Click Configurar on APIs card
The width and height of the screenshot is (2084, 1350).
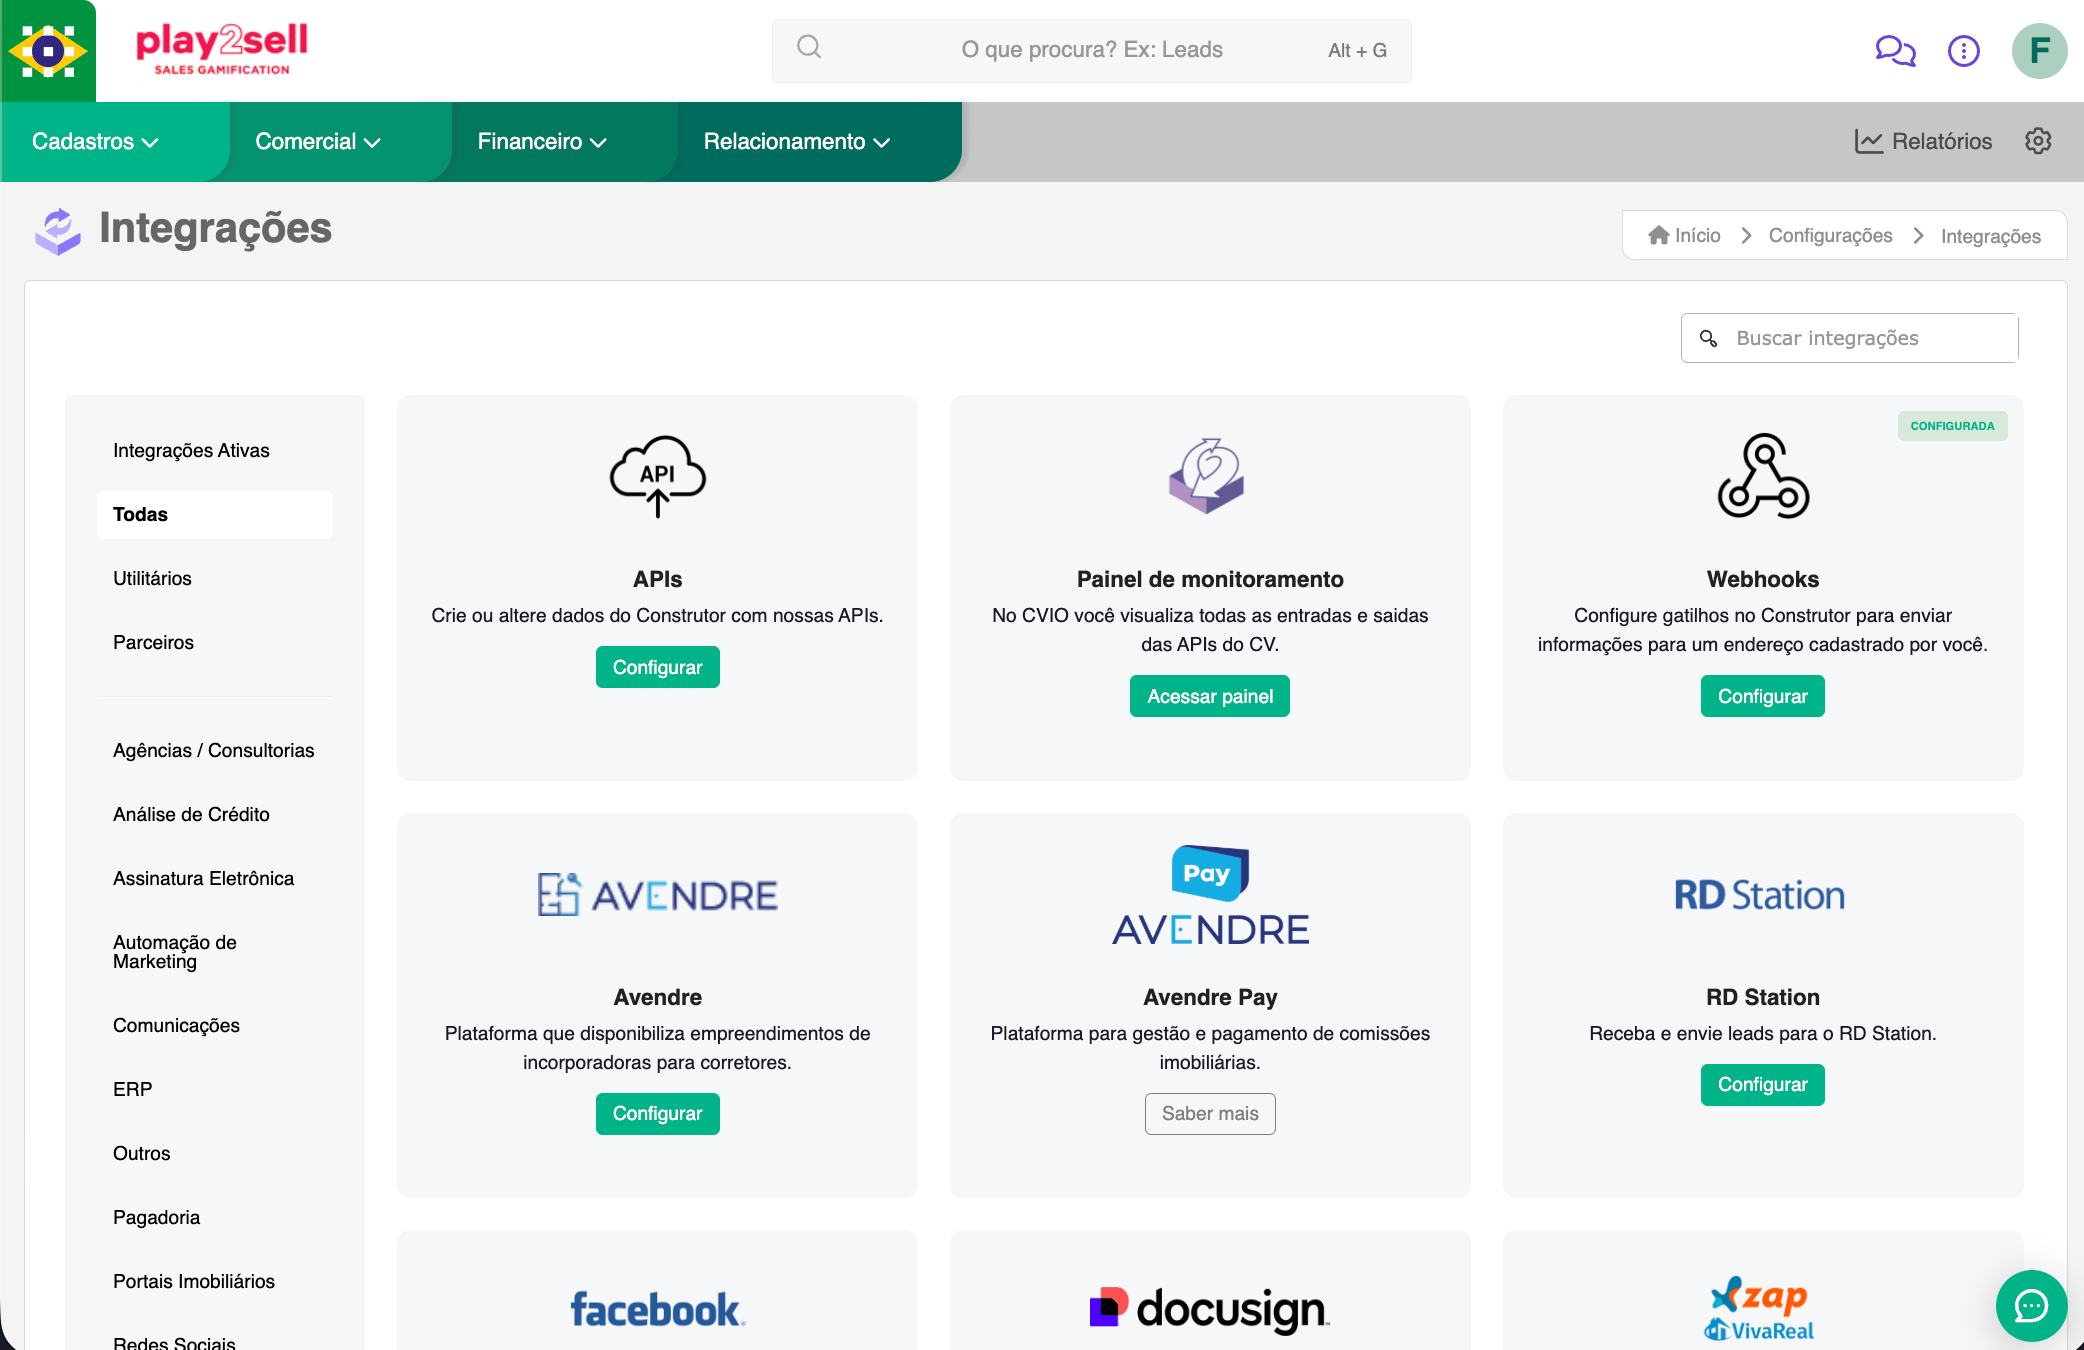(657, 667)
